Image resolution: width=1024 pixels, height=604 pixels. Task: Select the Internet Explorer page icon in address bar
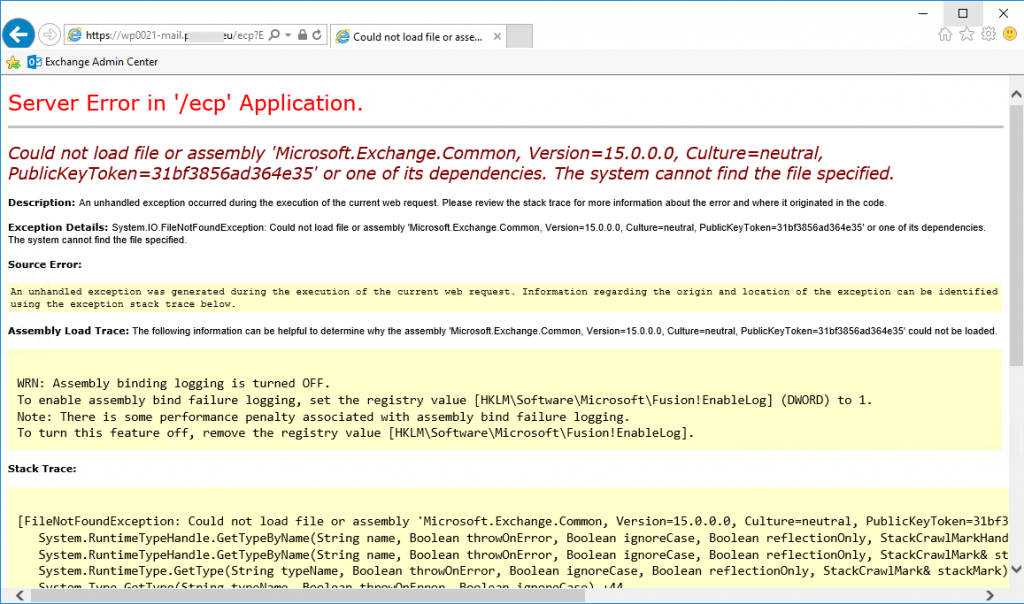(x=76, y=33)
